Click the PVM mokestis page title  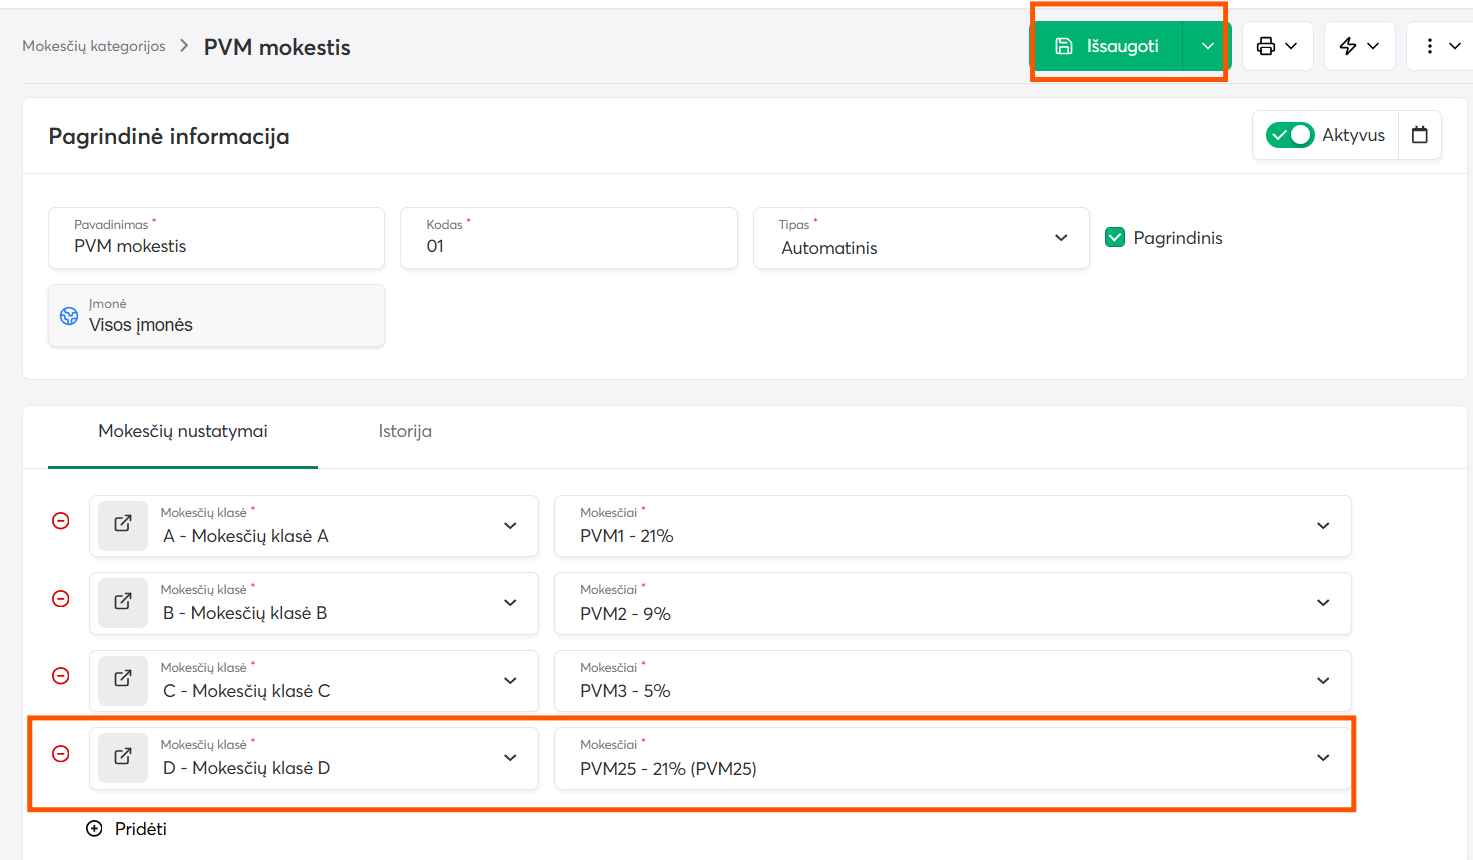pyautogui.click(x=277, y=47)
